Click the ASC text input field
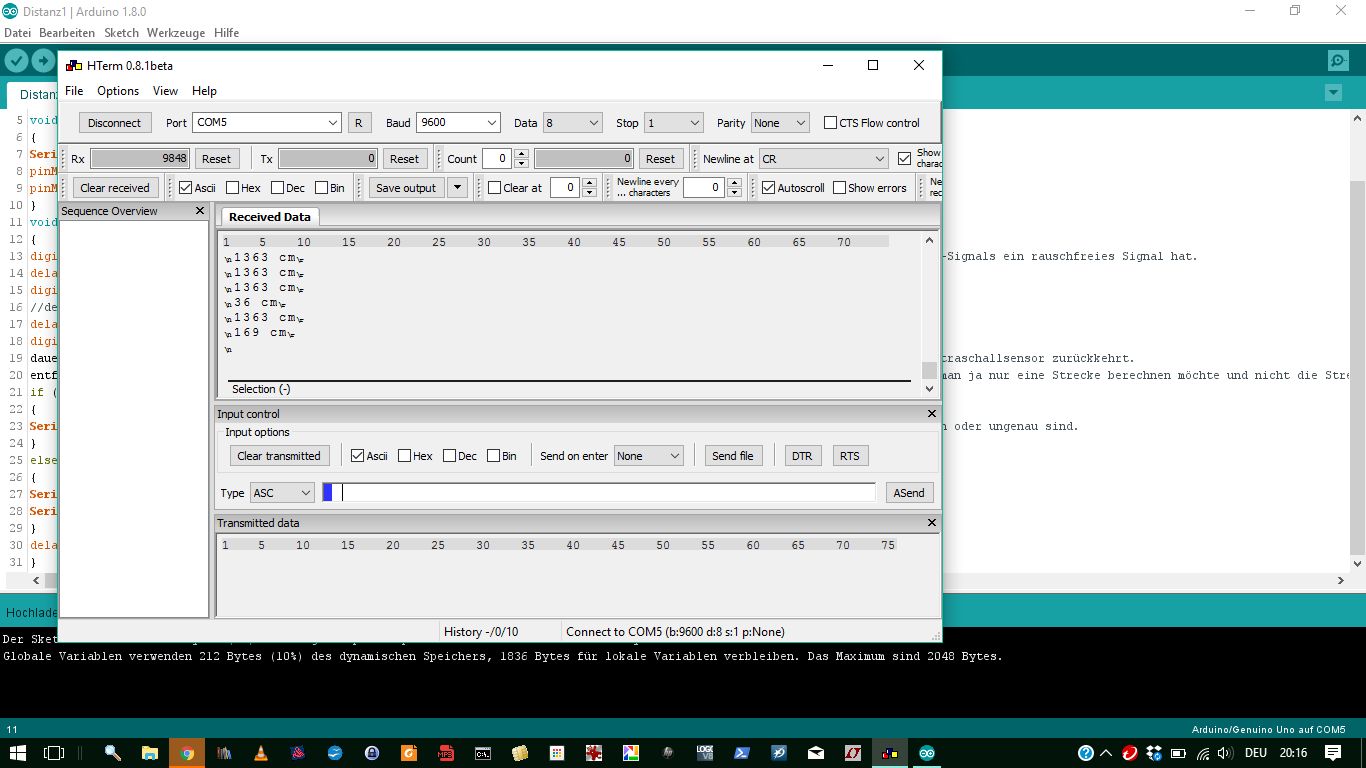The width and height of the screenshot is (1366, 768). [600, 492]
